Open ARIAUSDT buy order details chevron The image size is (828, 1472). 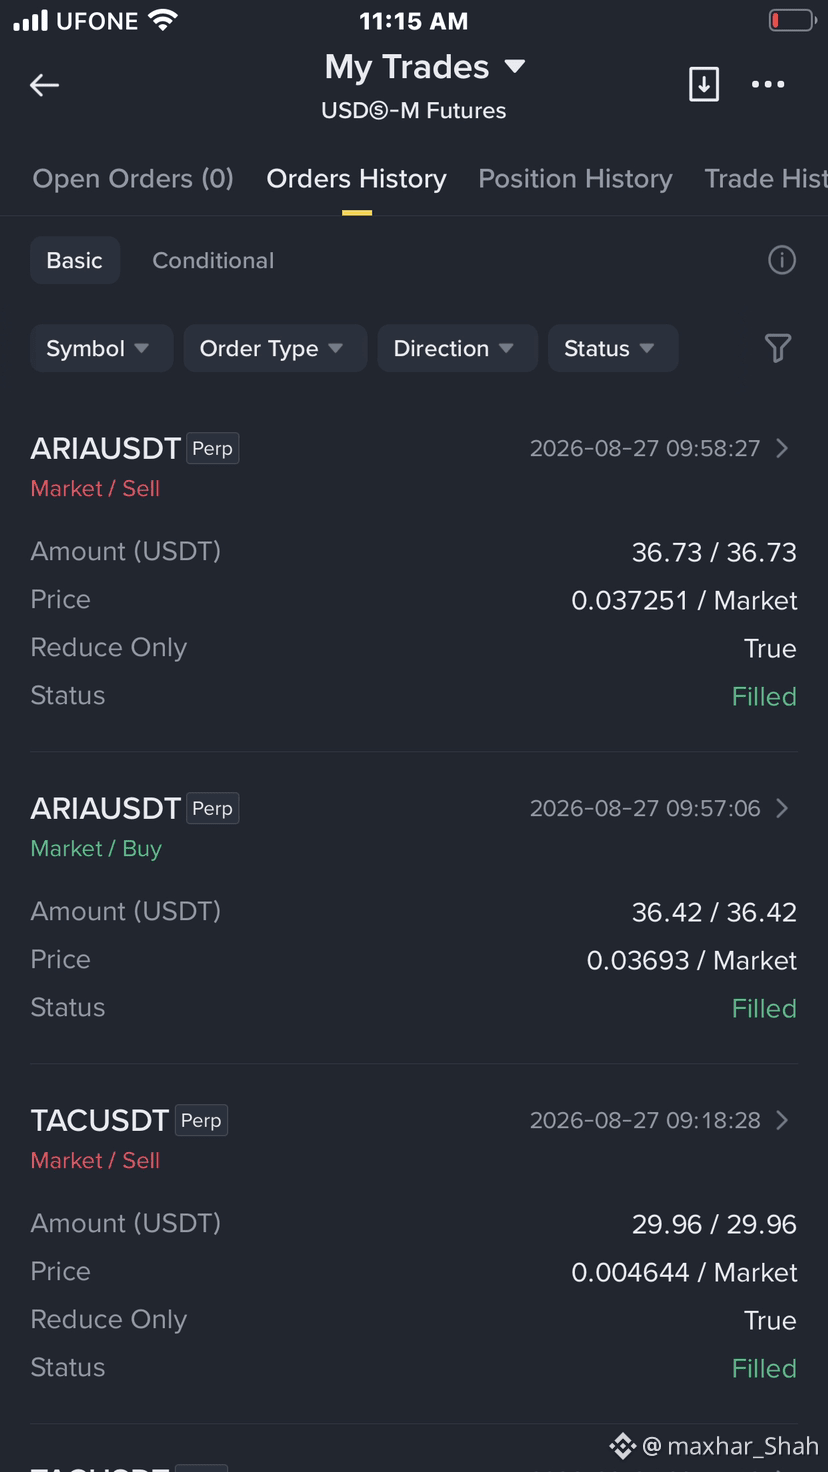(x=782, y=808)
